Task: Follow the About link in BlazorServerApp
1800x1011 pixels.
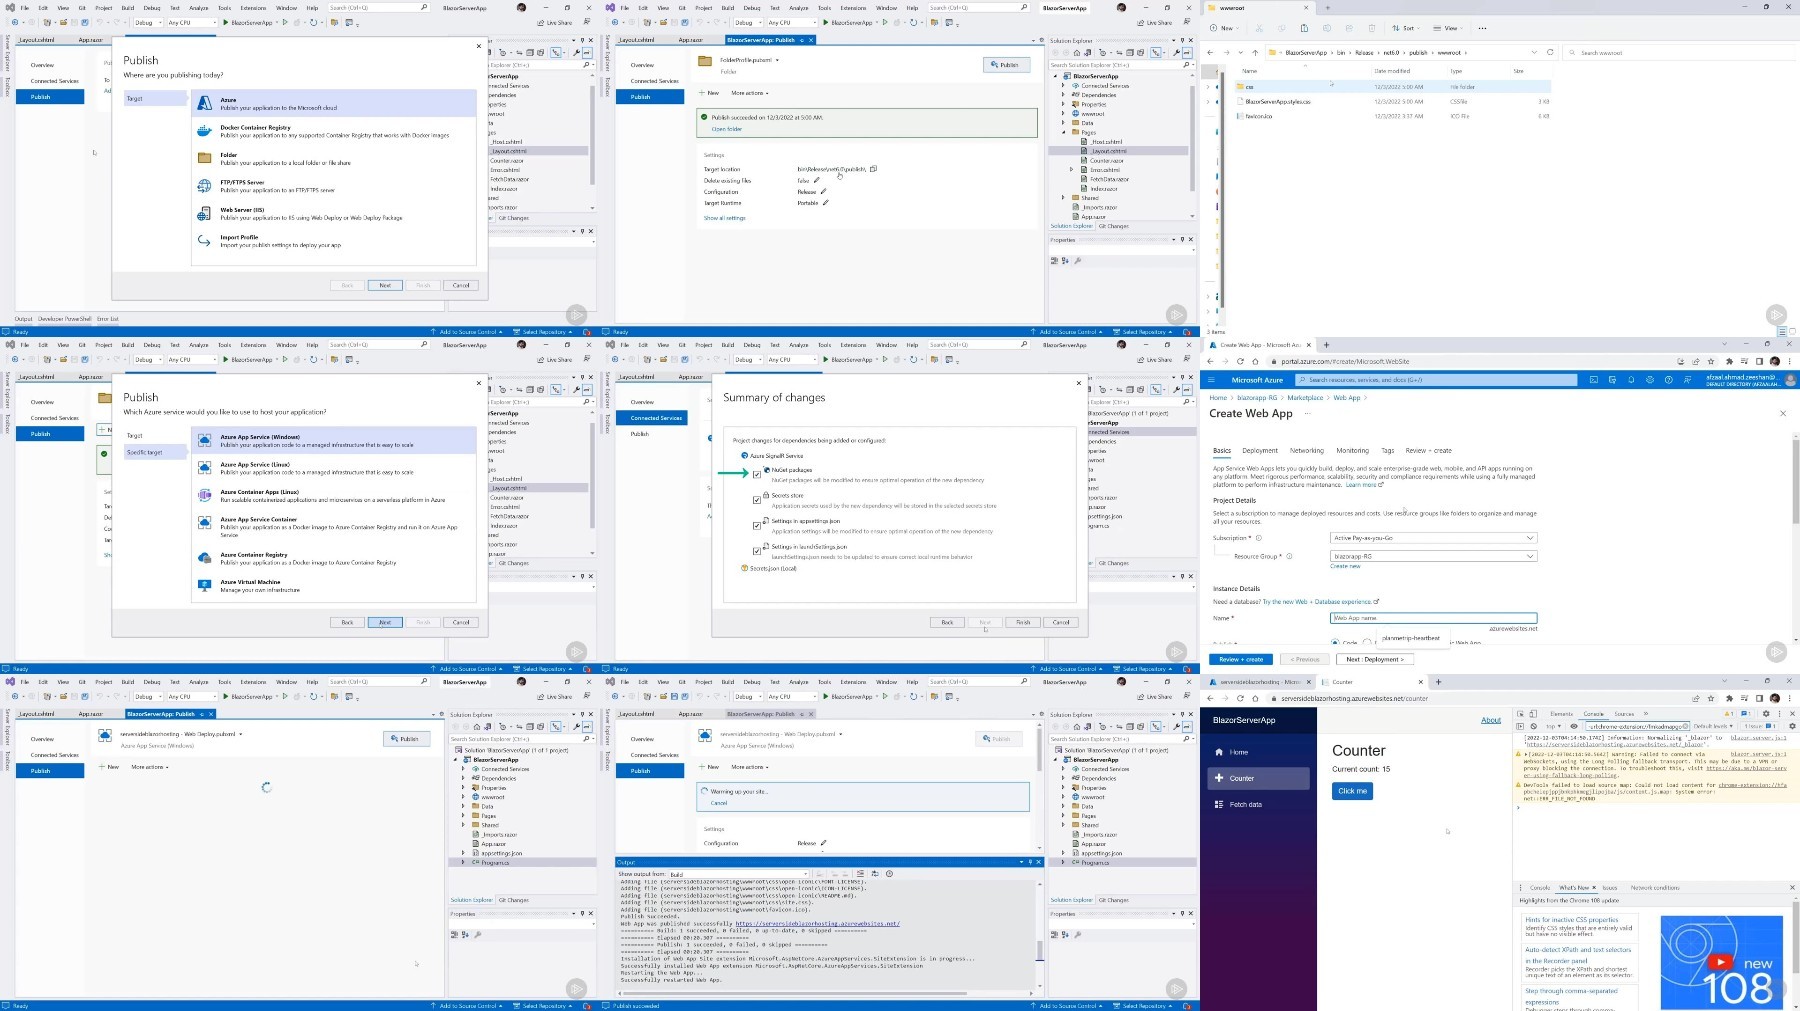Action: pos(1490,720)
